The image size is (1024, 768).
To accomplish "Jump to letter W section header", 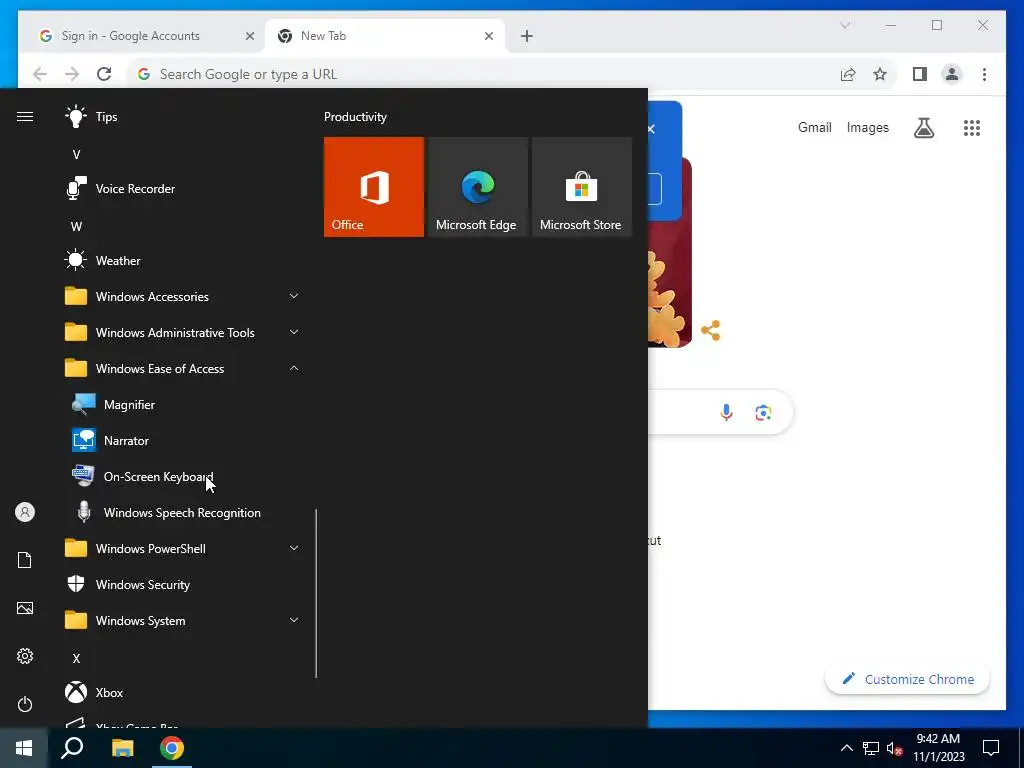I will tap(76, 227).
